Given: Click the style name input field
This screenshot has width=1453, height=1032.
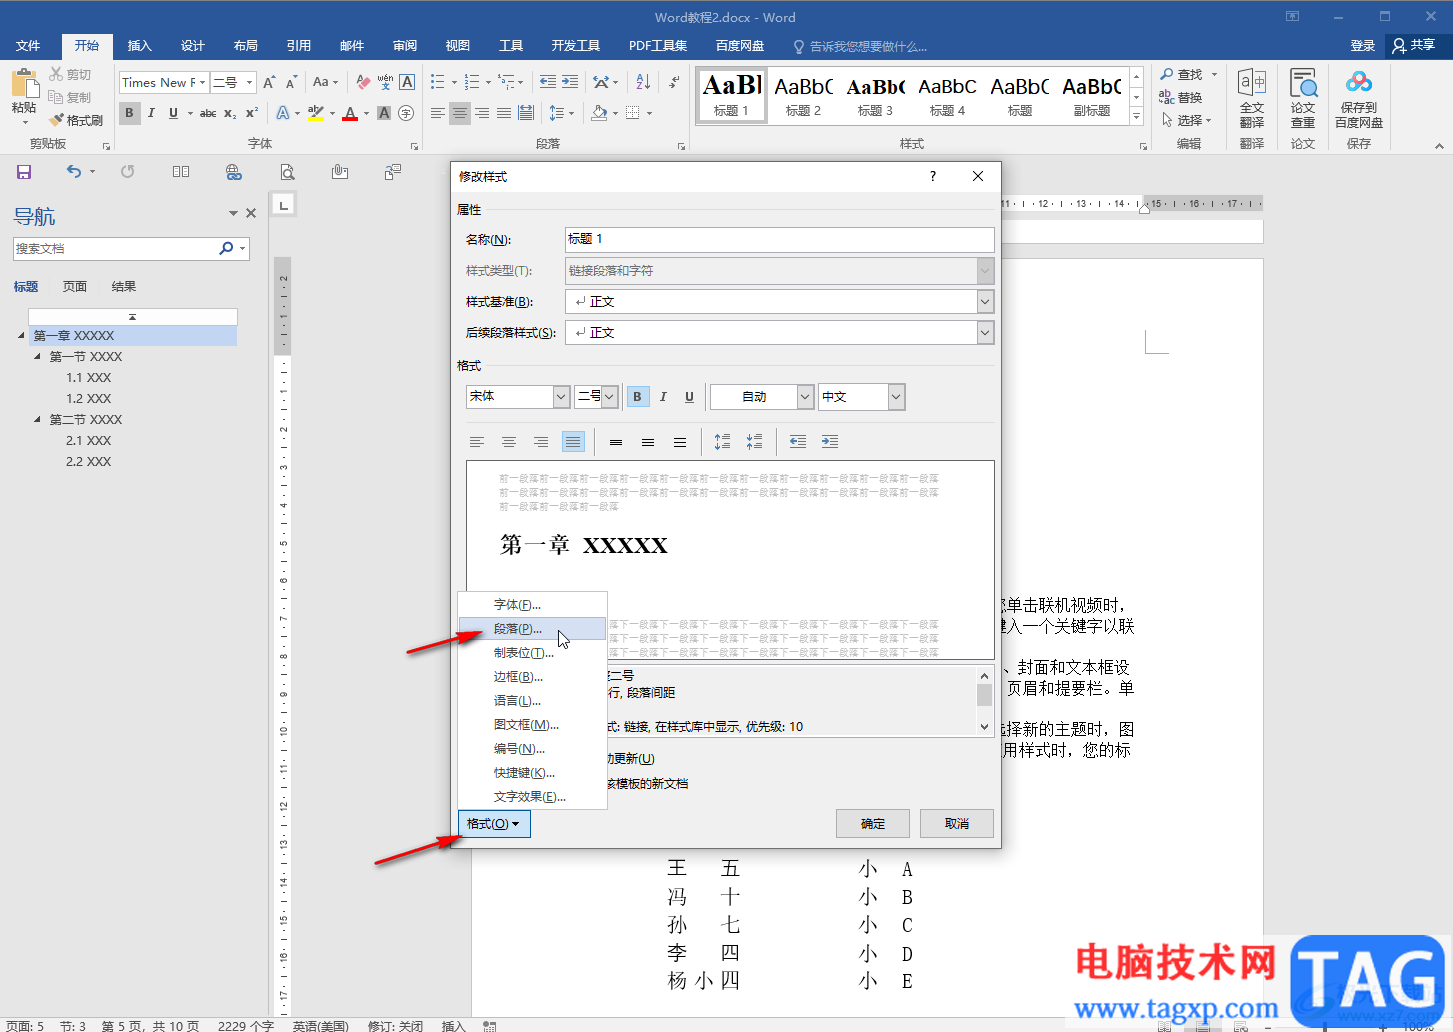Looking at the screenshot, I should [x=780, y=239].
